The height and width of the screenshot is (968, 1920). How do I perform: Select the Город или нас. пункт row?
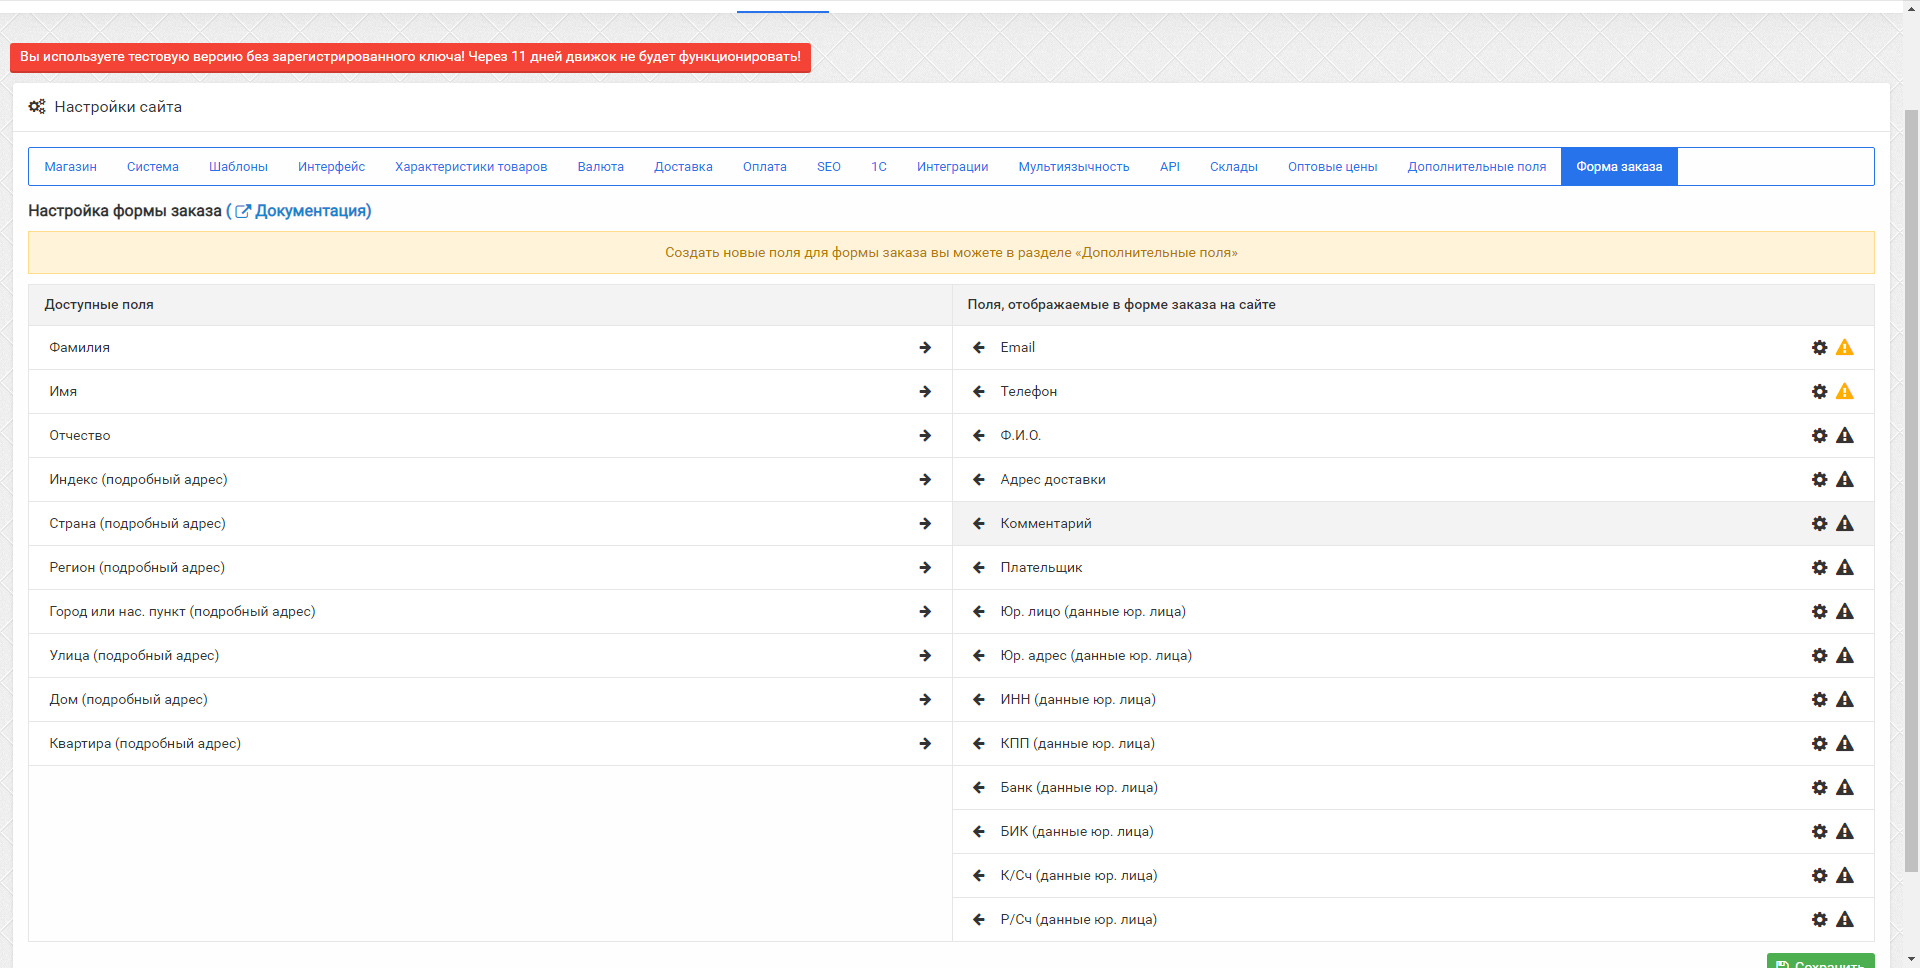pos(490,612)
